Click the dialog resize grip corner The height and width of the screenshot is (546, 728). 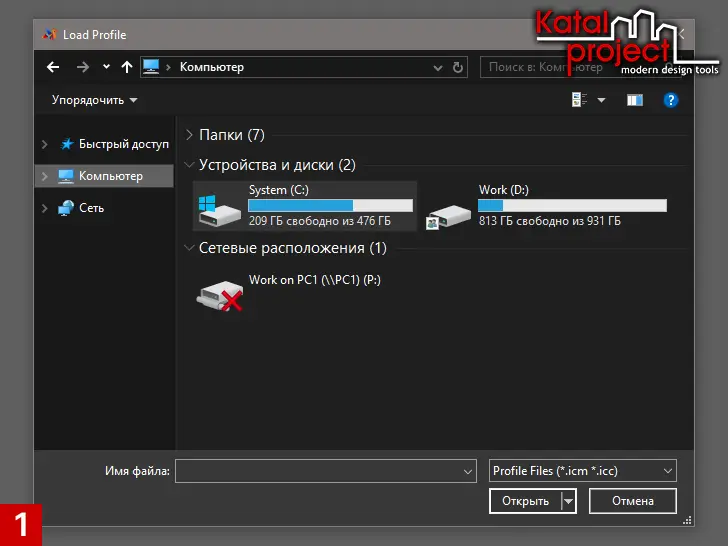pos(687,520)
